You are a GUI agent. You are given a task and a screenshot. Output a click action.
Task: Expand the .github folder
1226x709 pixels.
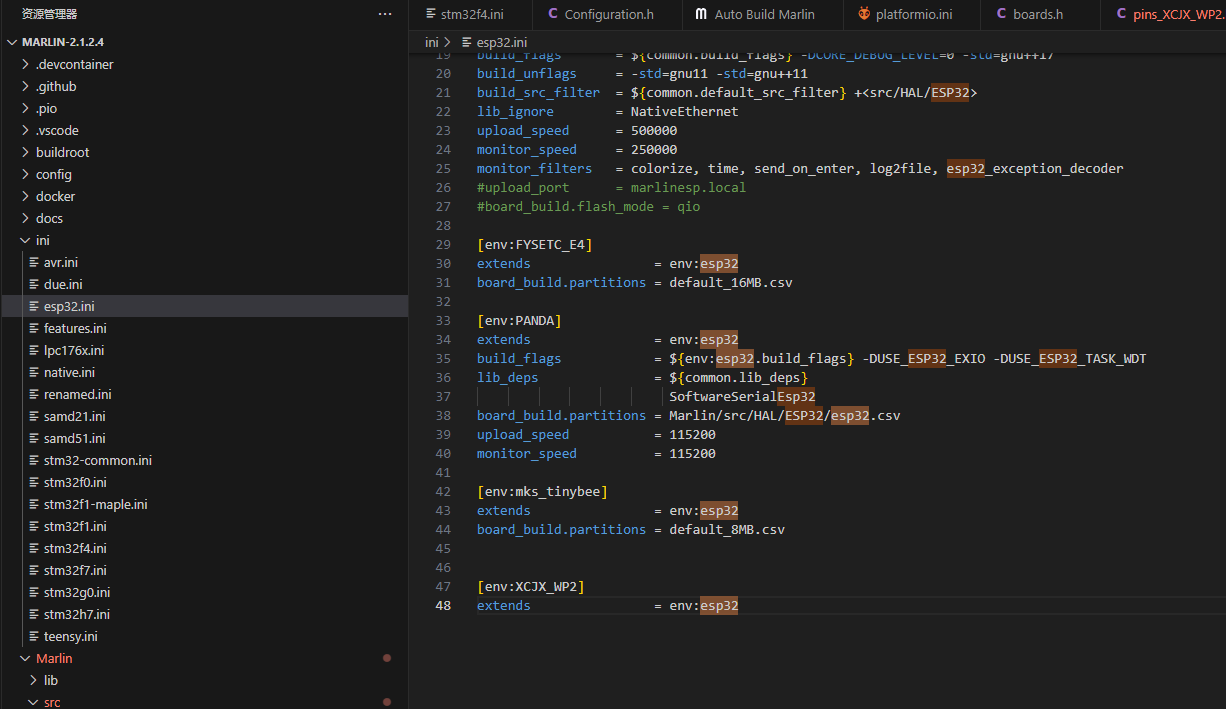click(204, 86)
